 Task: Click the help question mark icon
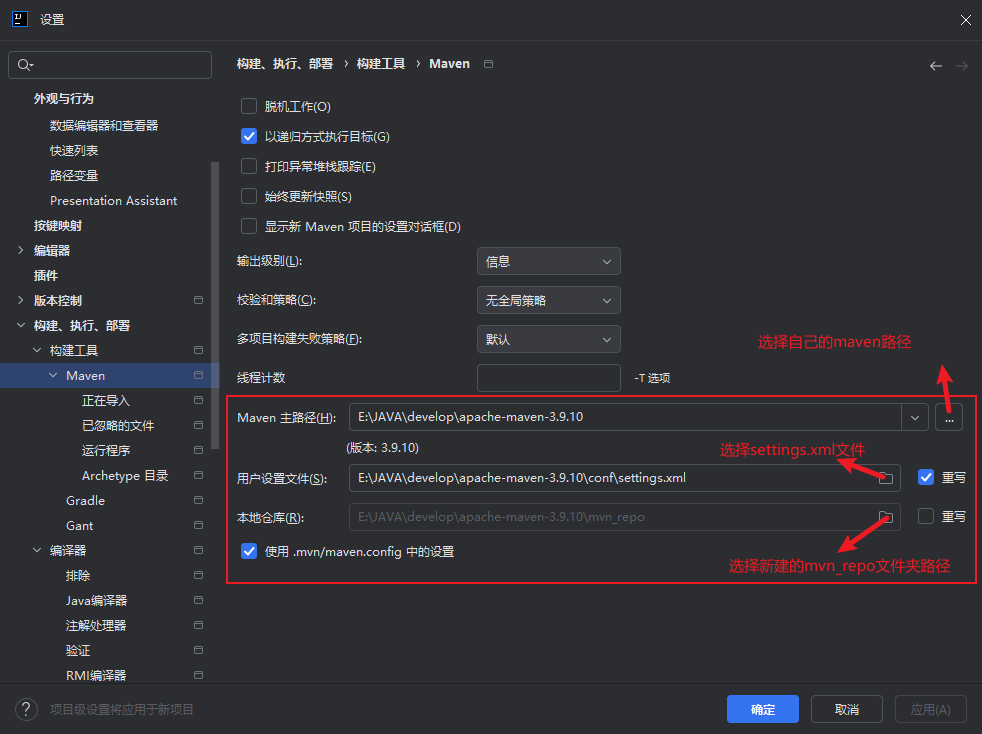[x=26, y=709]
